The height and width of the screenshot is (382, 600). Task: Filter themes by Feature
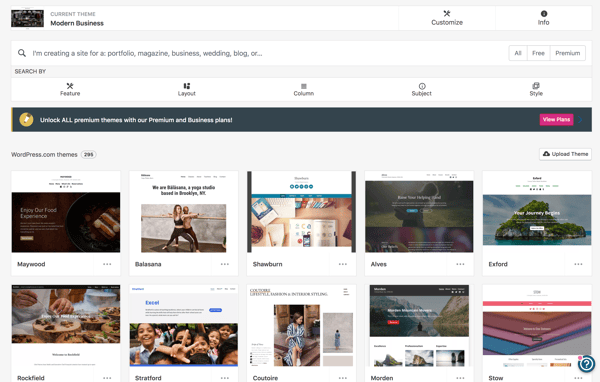point(70,90)
